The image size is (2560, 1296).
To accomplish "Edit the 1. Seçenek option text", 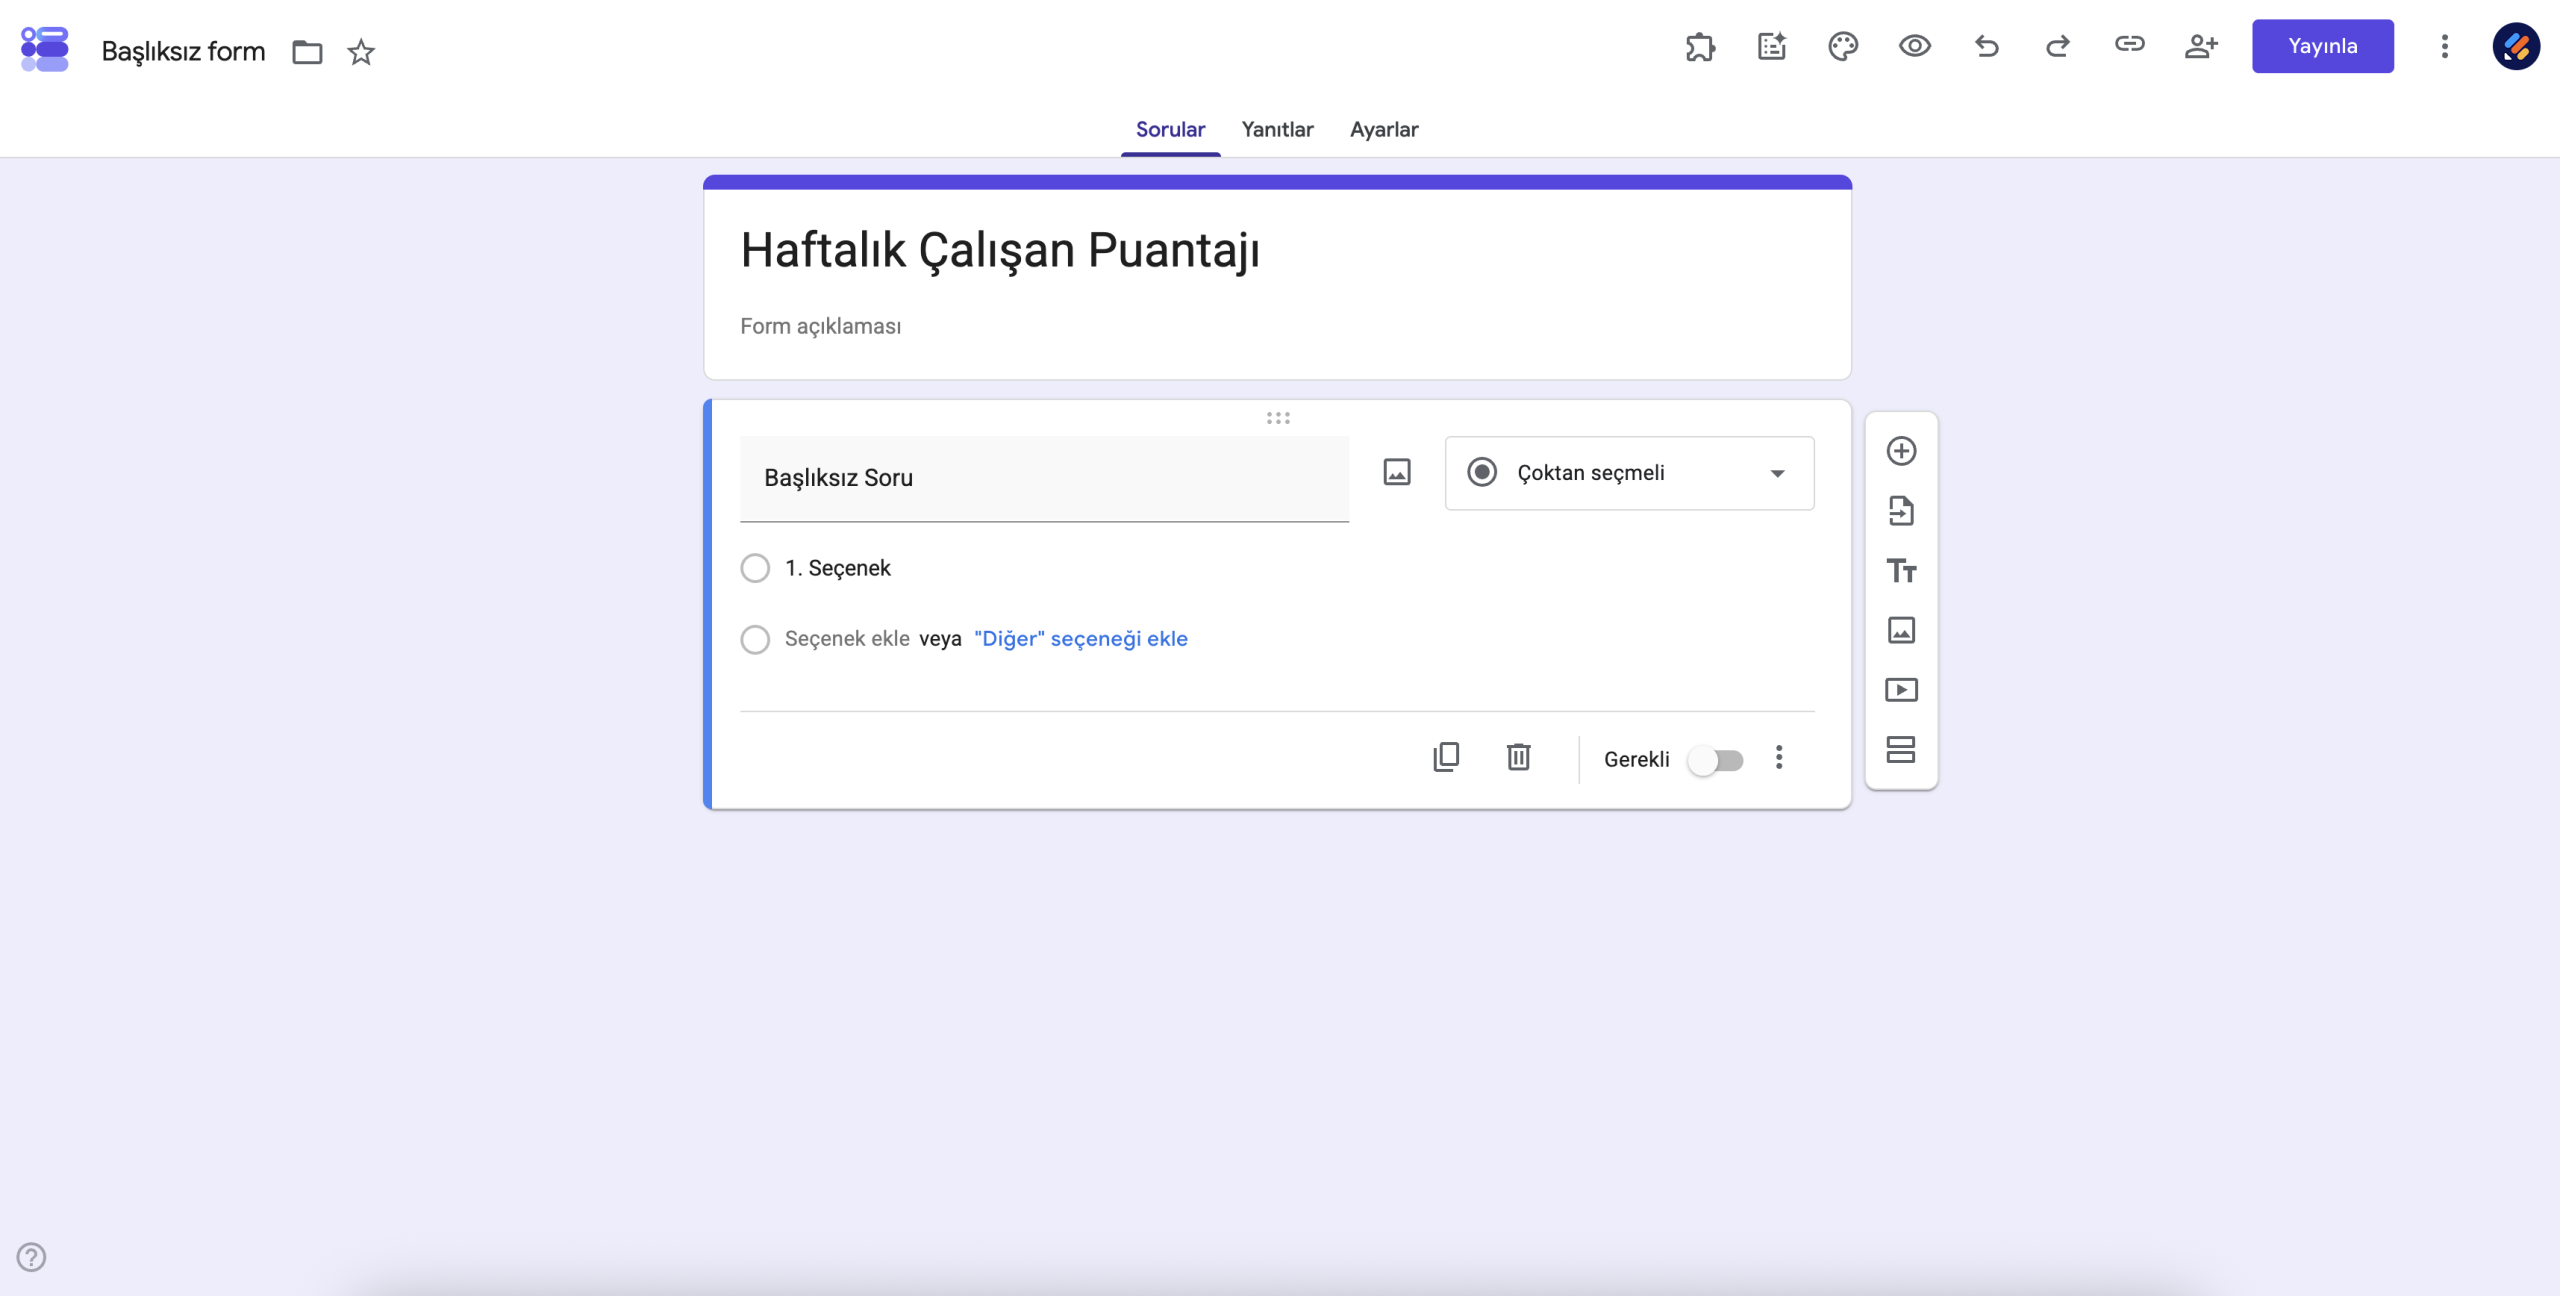I will pyautogui.click(x=837, y=568).
